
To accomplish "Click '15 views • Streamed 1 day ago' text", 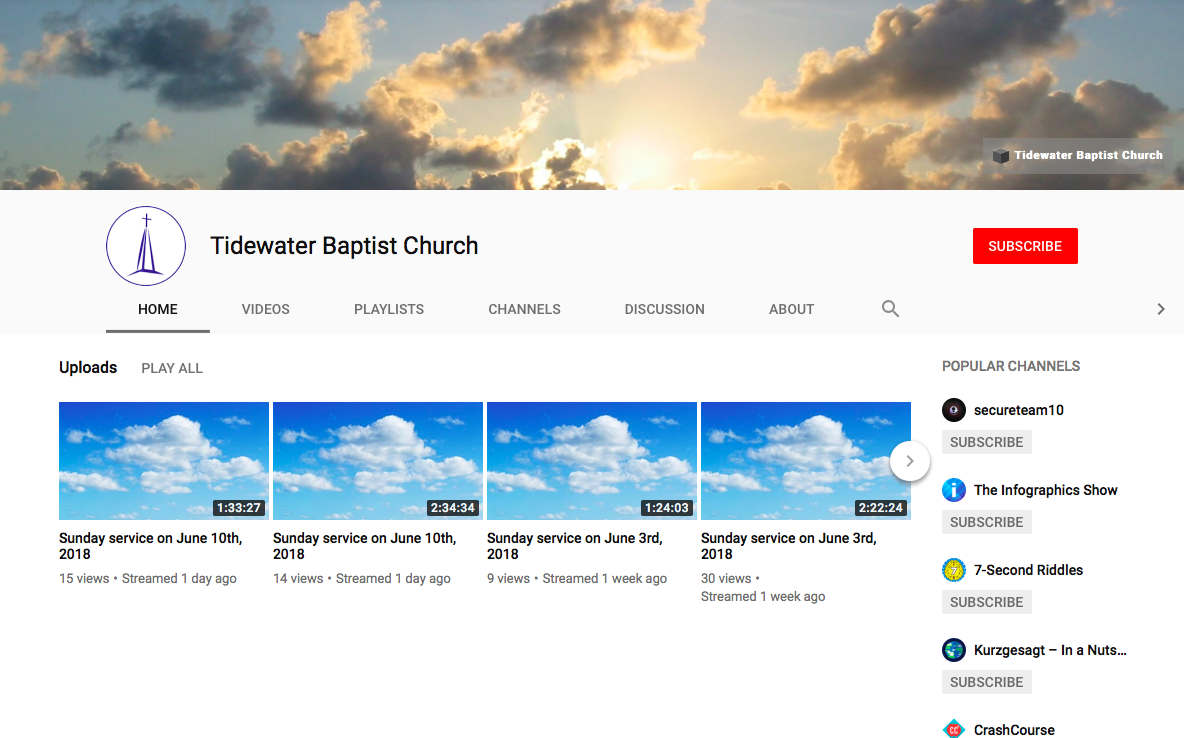I will [147, 579].
